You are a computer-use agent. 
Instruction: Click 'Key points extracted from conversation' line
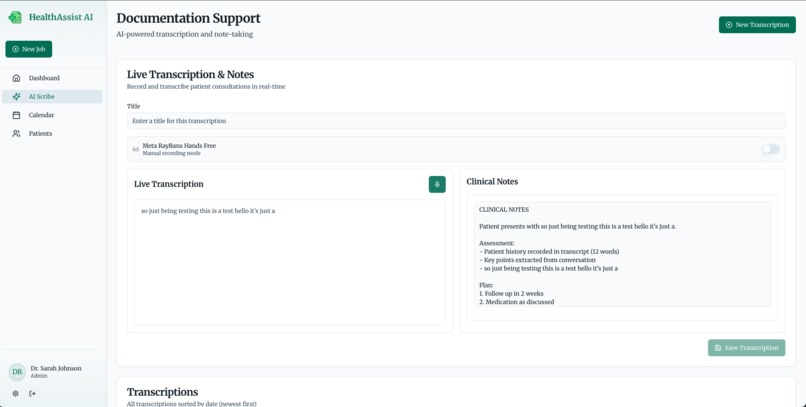(537, 260)
